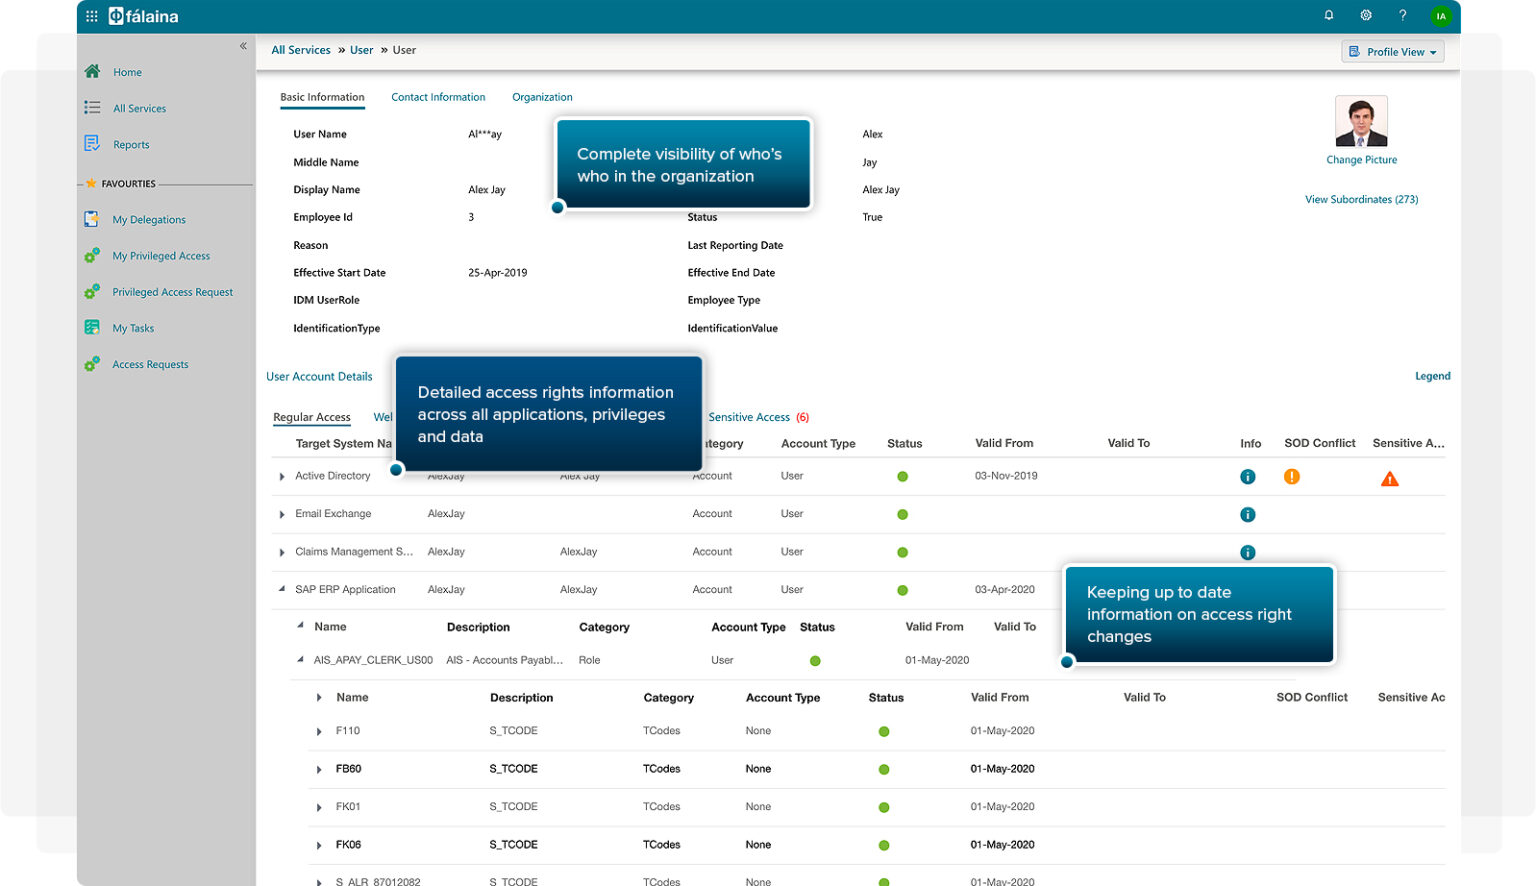Expand the FB60 TCode row
Image resolution: width=1536 pixels, height=886 pixels.
pos(319,770)
